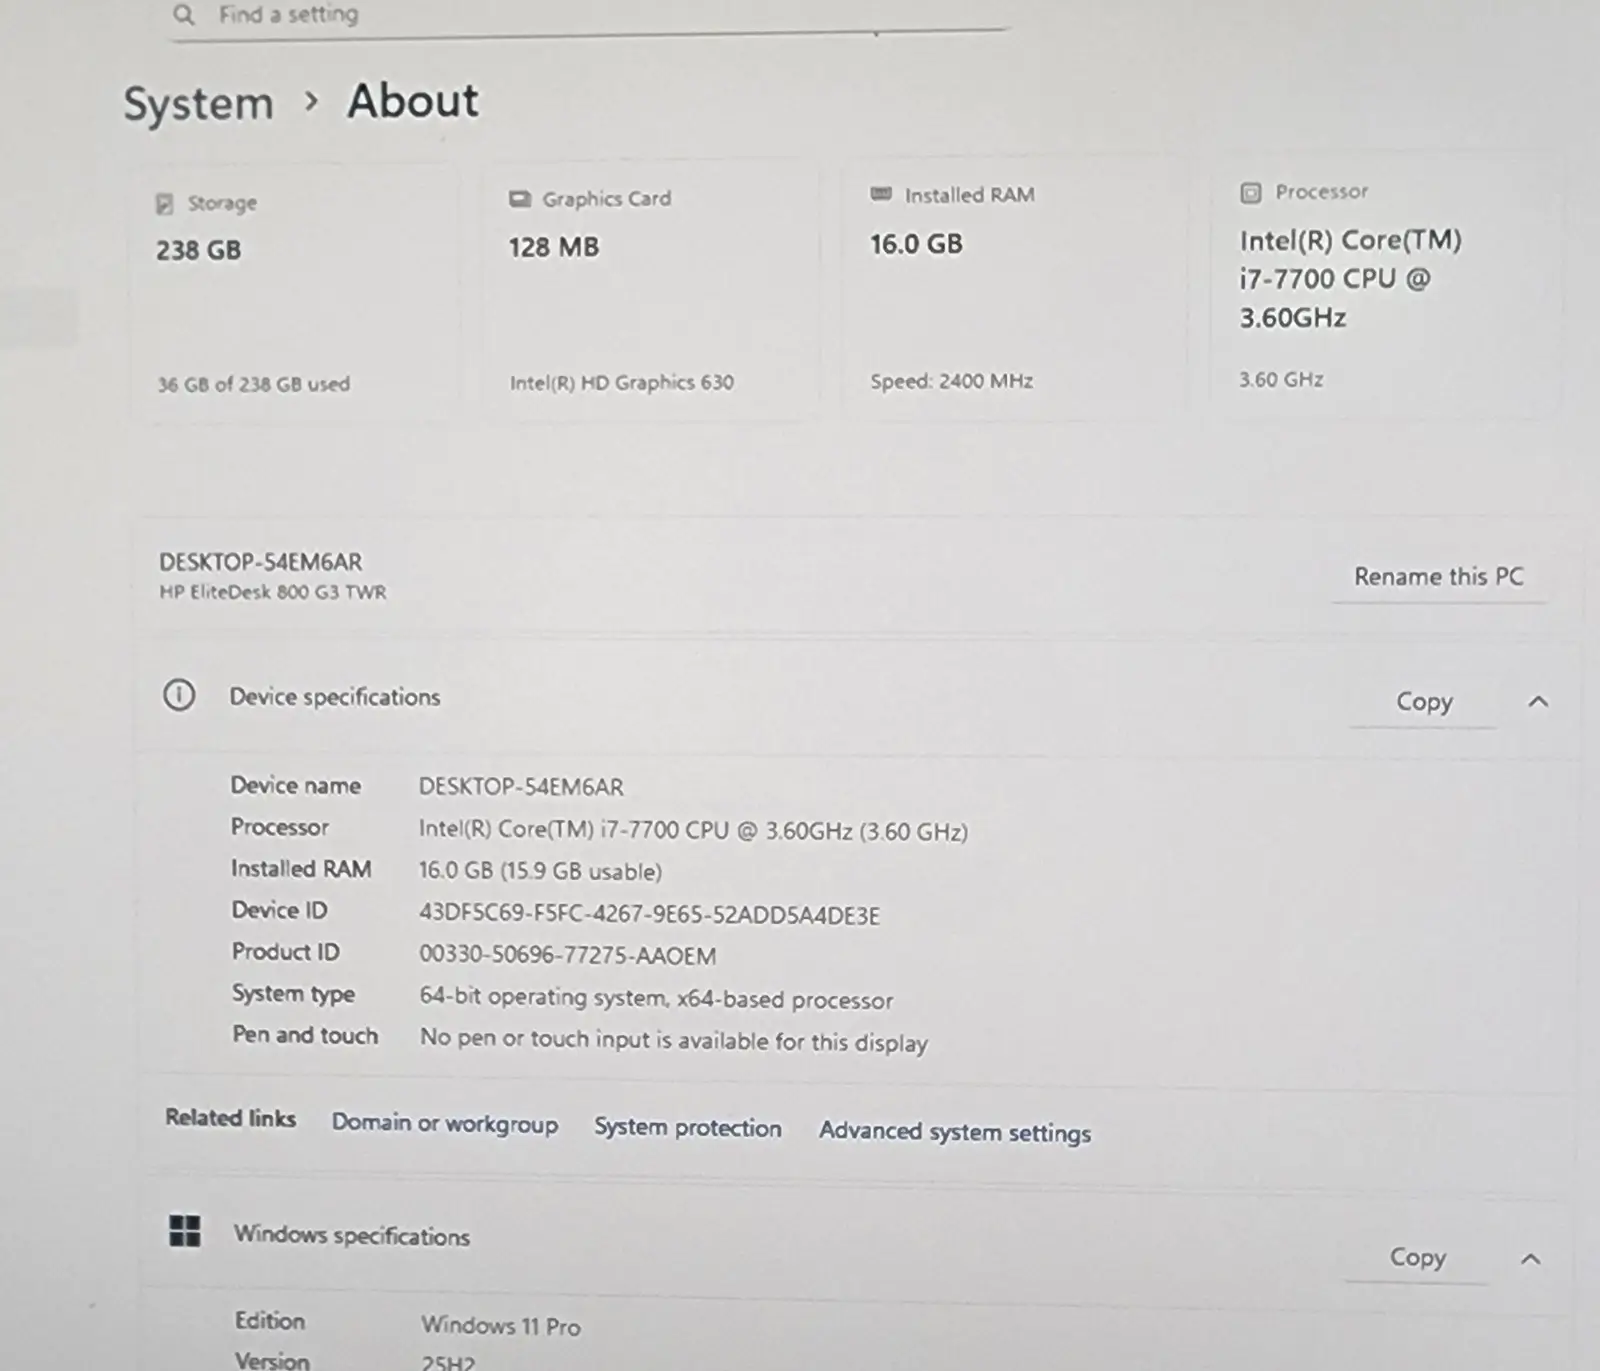Click the Device specifications info icon
The height and width of the screenshot is (1371, 1600).
click(179, 695)
